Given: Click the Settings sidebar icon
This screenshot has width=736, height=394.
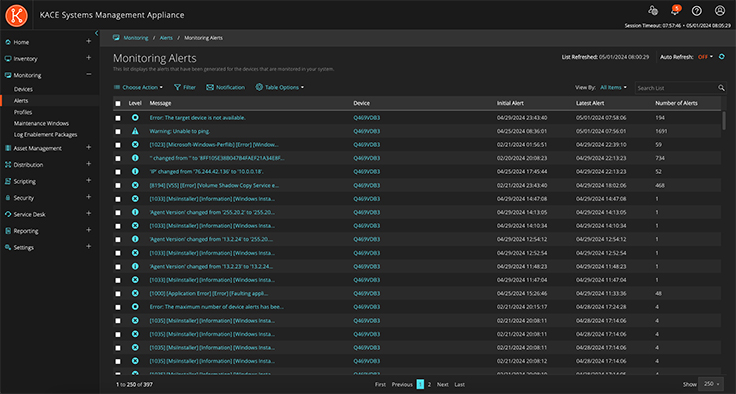Looking at the screenshot, I should click(x=8, y=247).
